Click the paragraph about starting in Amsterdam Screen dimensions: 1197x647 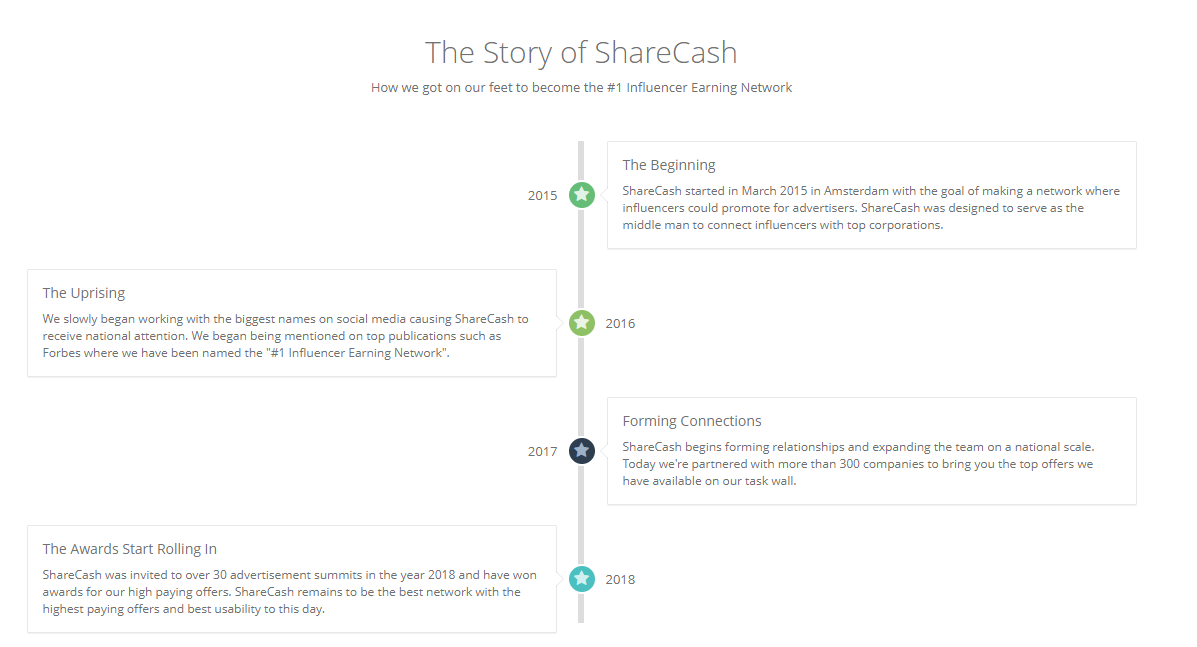point(871,208)
